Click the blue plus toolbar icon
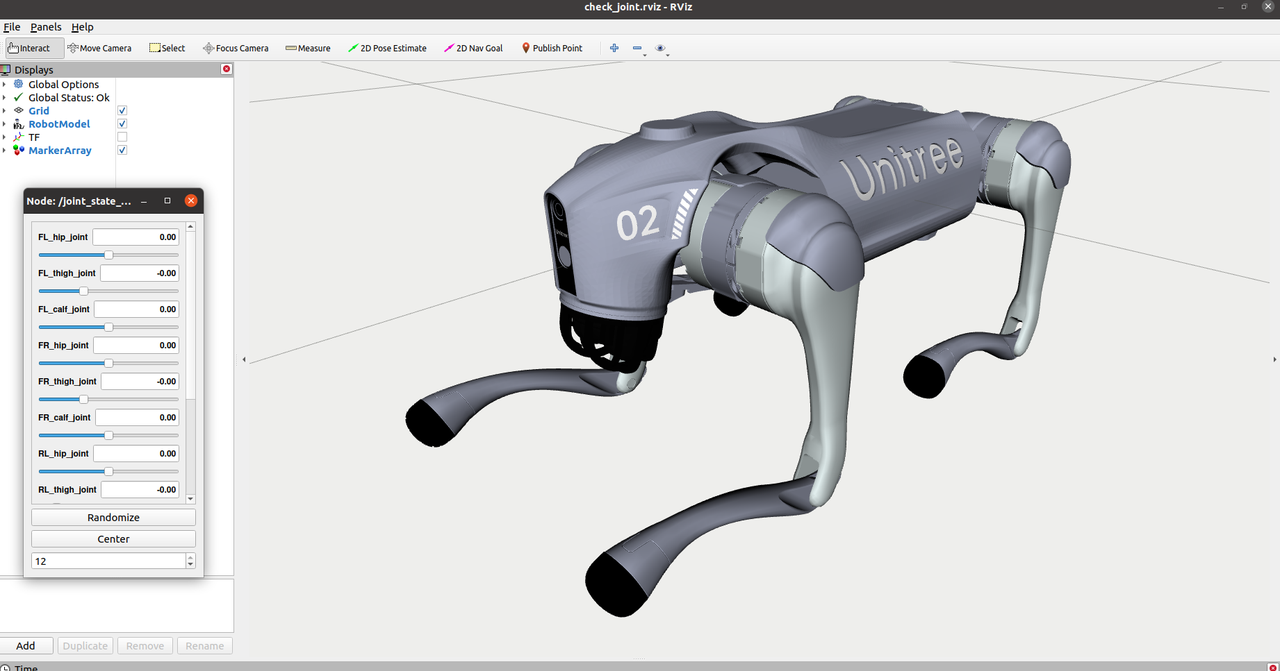The width and height of the screenshot is (1280, 671). pyautogui.click(x=614, y=48)
